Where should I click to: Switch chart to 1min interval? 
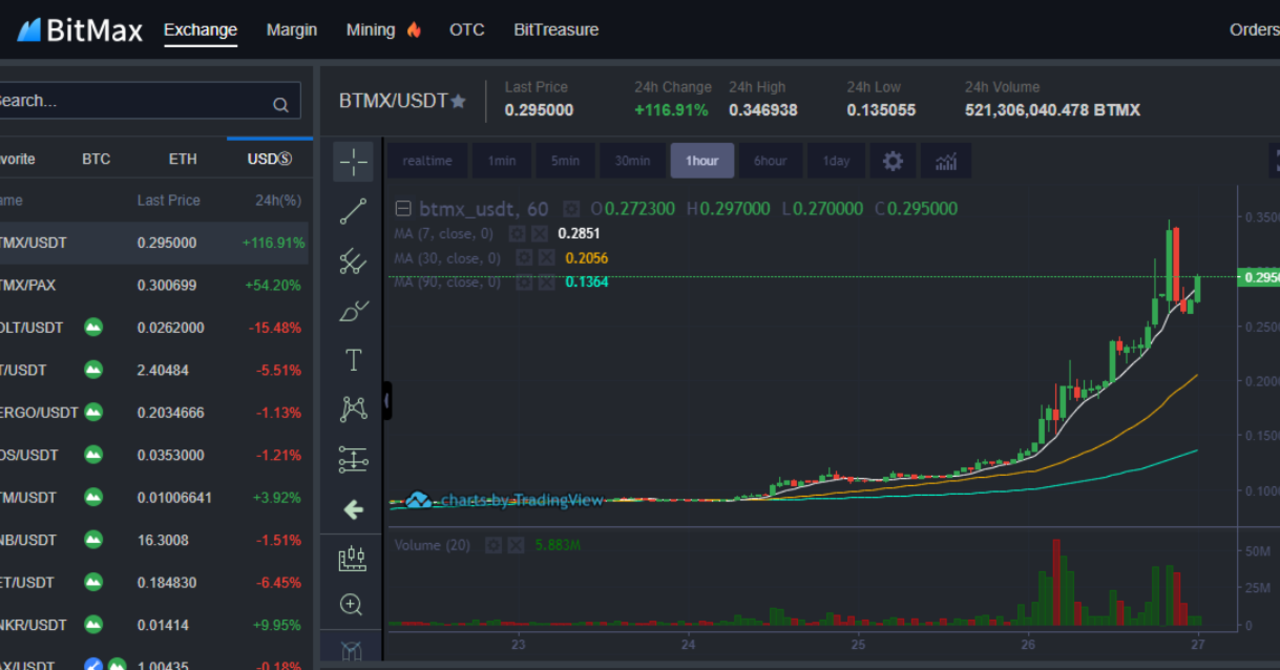pyautogui.click(x=502, y=161)
